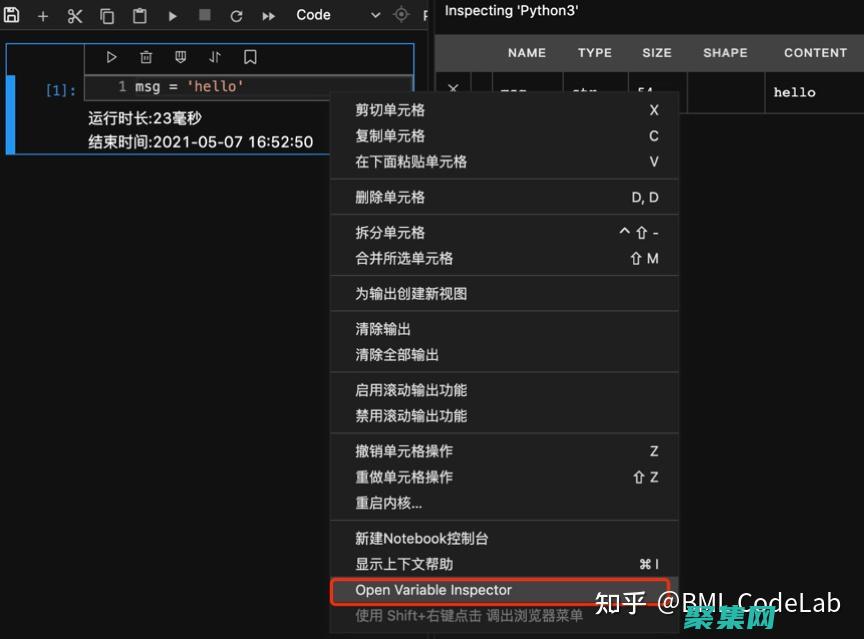Click the SHAPE column header
Image resolution: width=864 pixels, height=639 pixels.
(725, 53)
